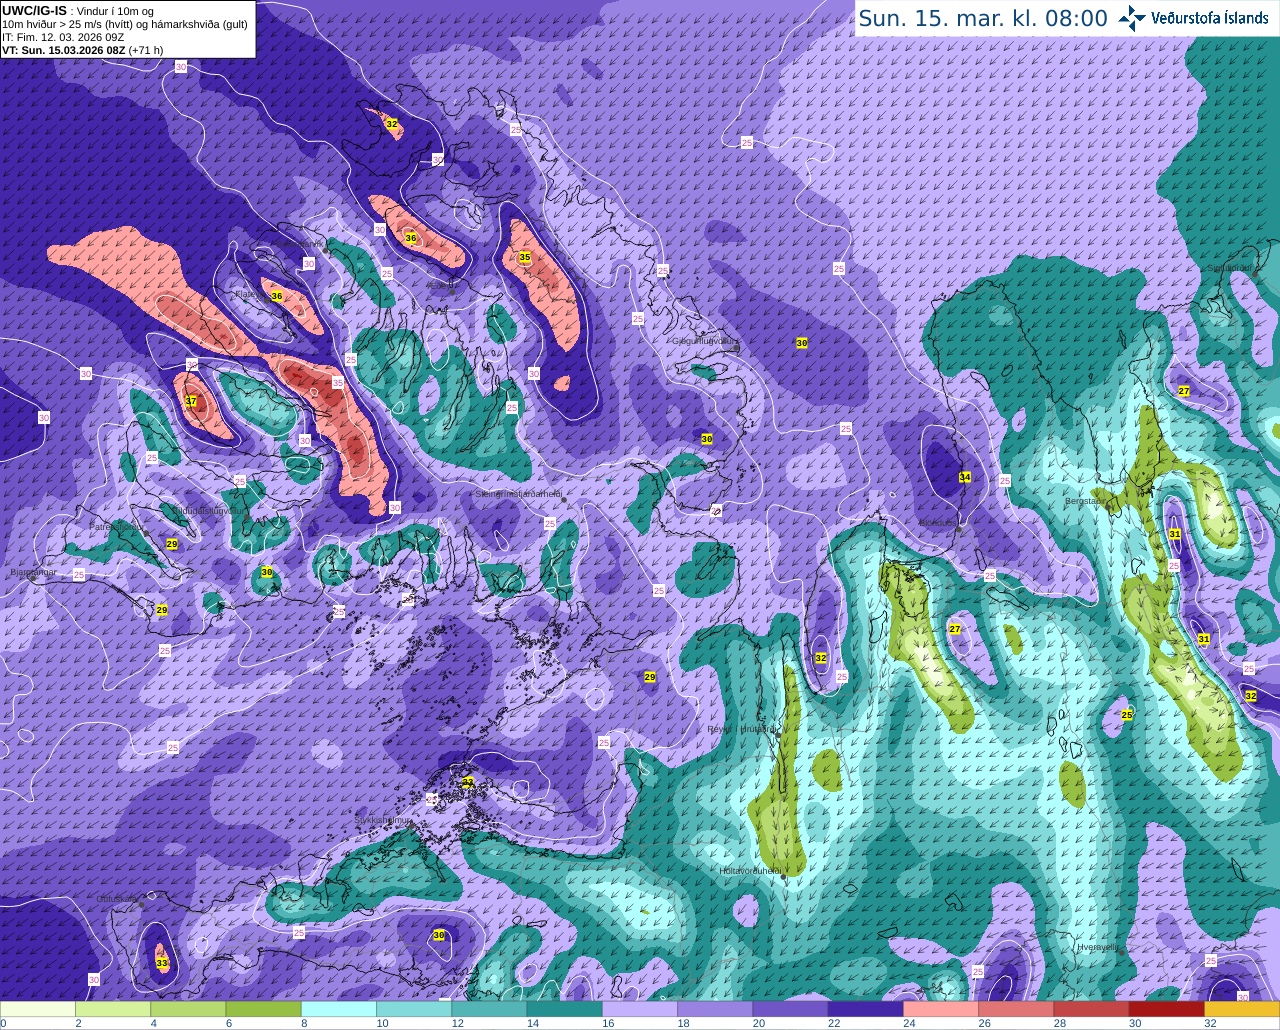The width and height of the screenshot is (1280, 1030).
Task: Click the Steingrímsfjarðarheiði station label
Action: (518, 494)
